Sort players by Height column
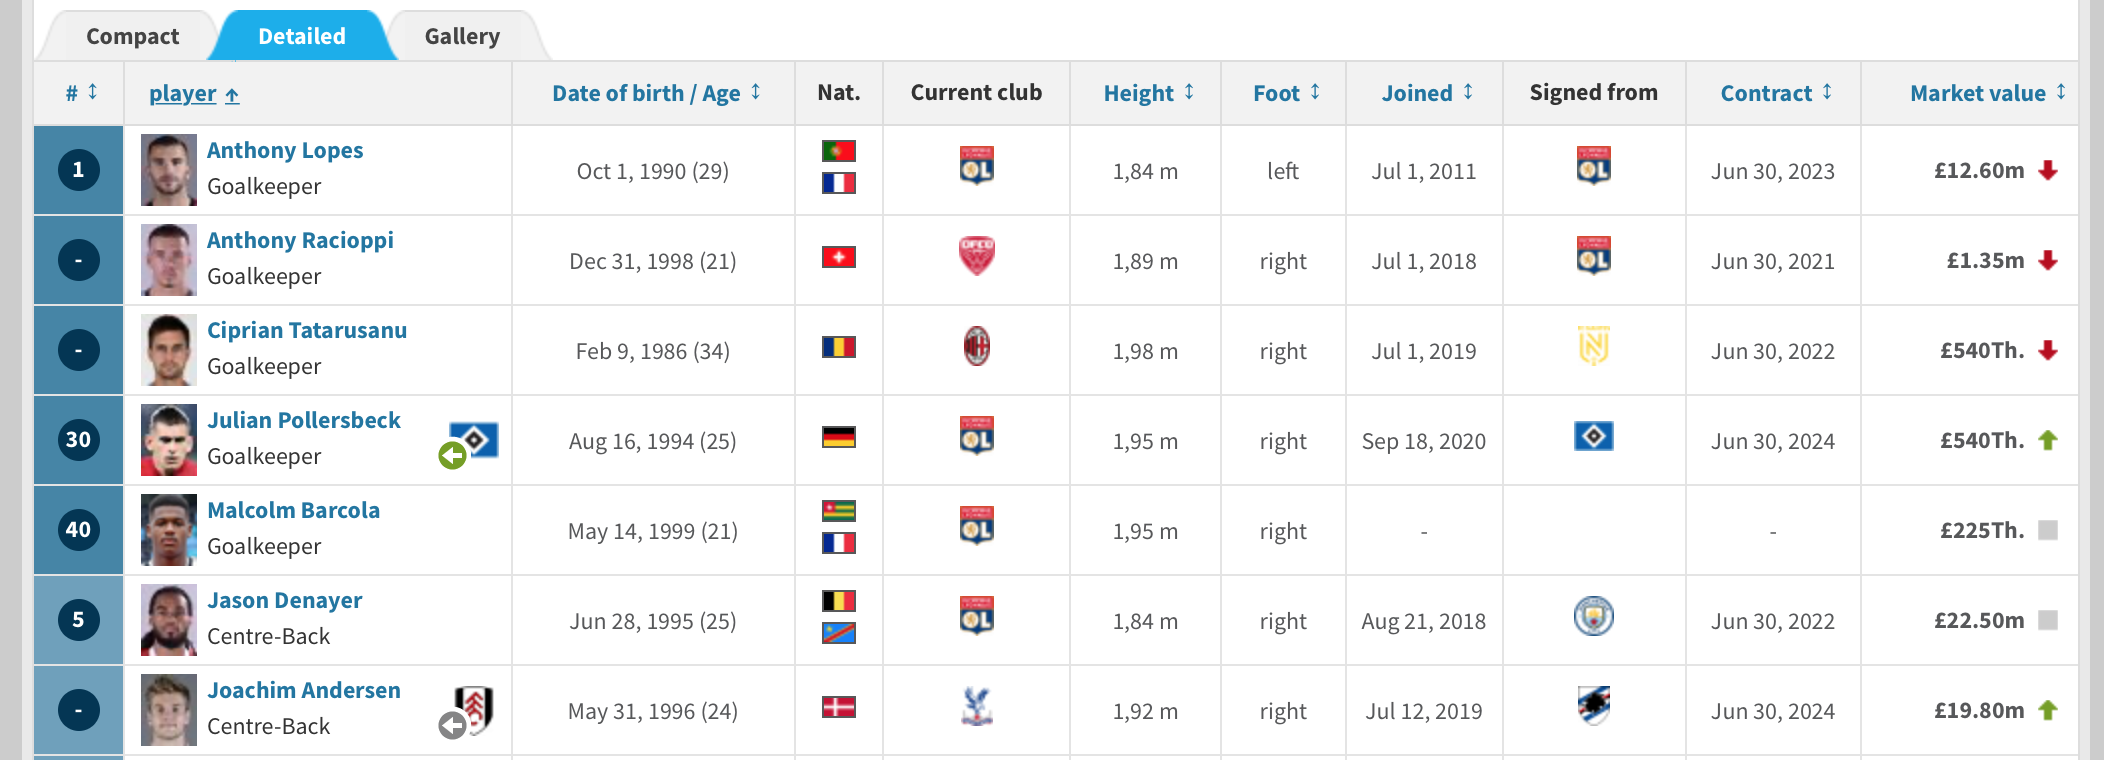 tap(1148, 93)
